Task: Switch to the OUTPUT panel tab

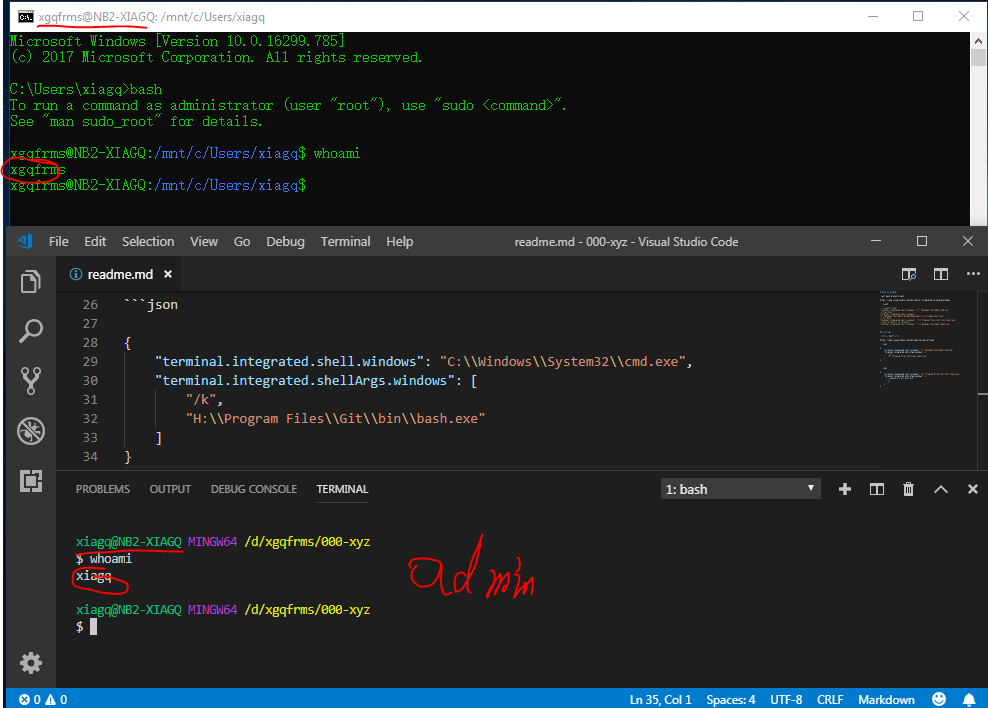Action: (170, 489)
